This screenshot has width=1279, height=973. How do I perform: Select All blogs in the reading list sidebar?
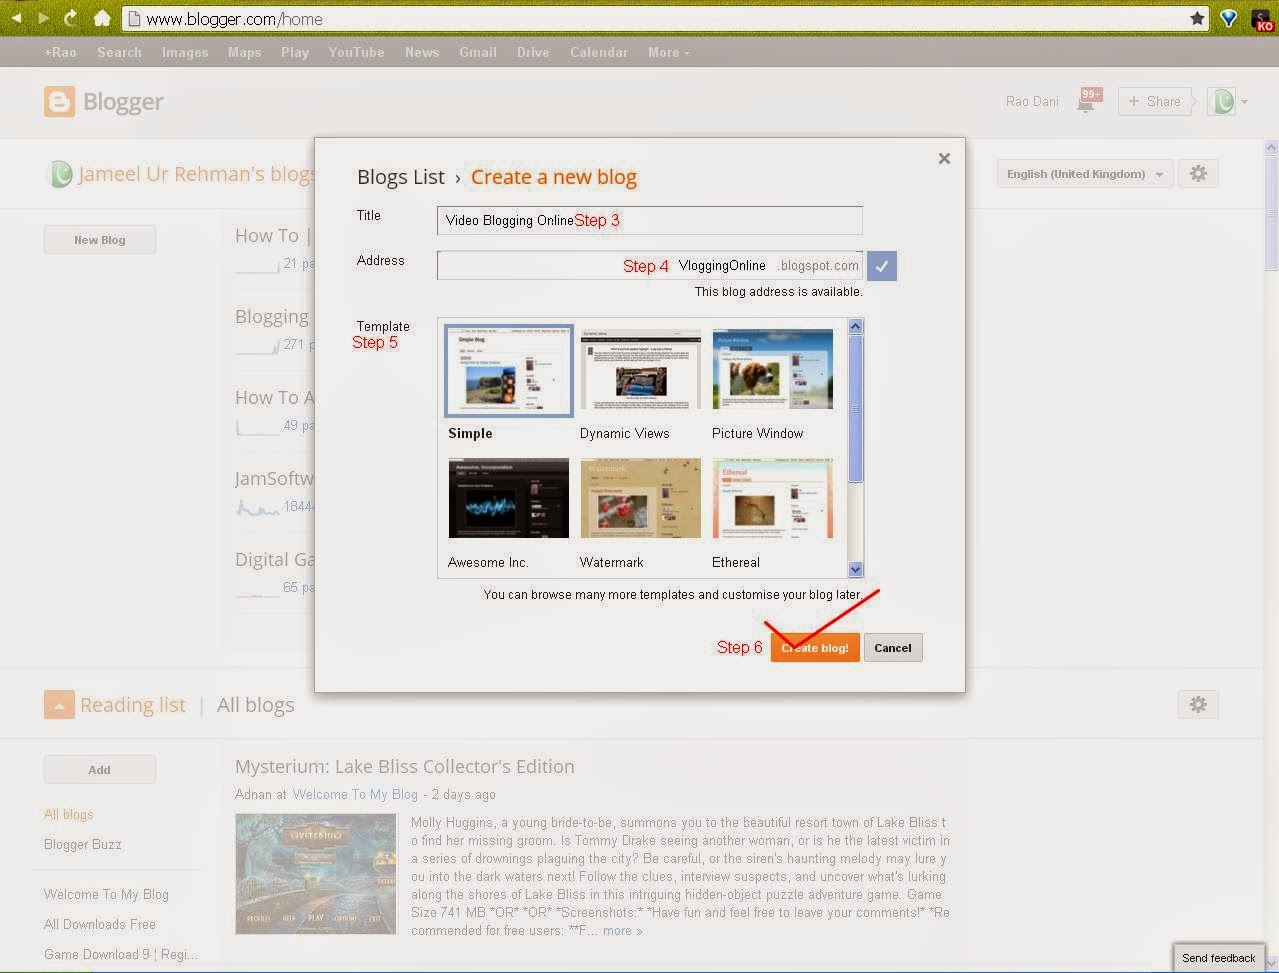[69, 815]
